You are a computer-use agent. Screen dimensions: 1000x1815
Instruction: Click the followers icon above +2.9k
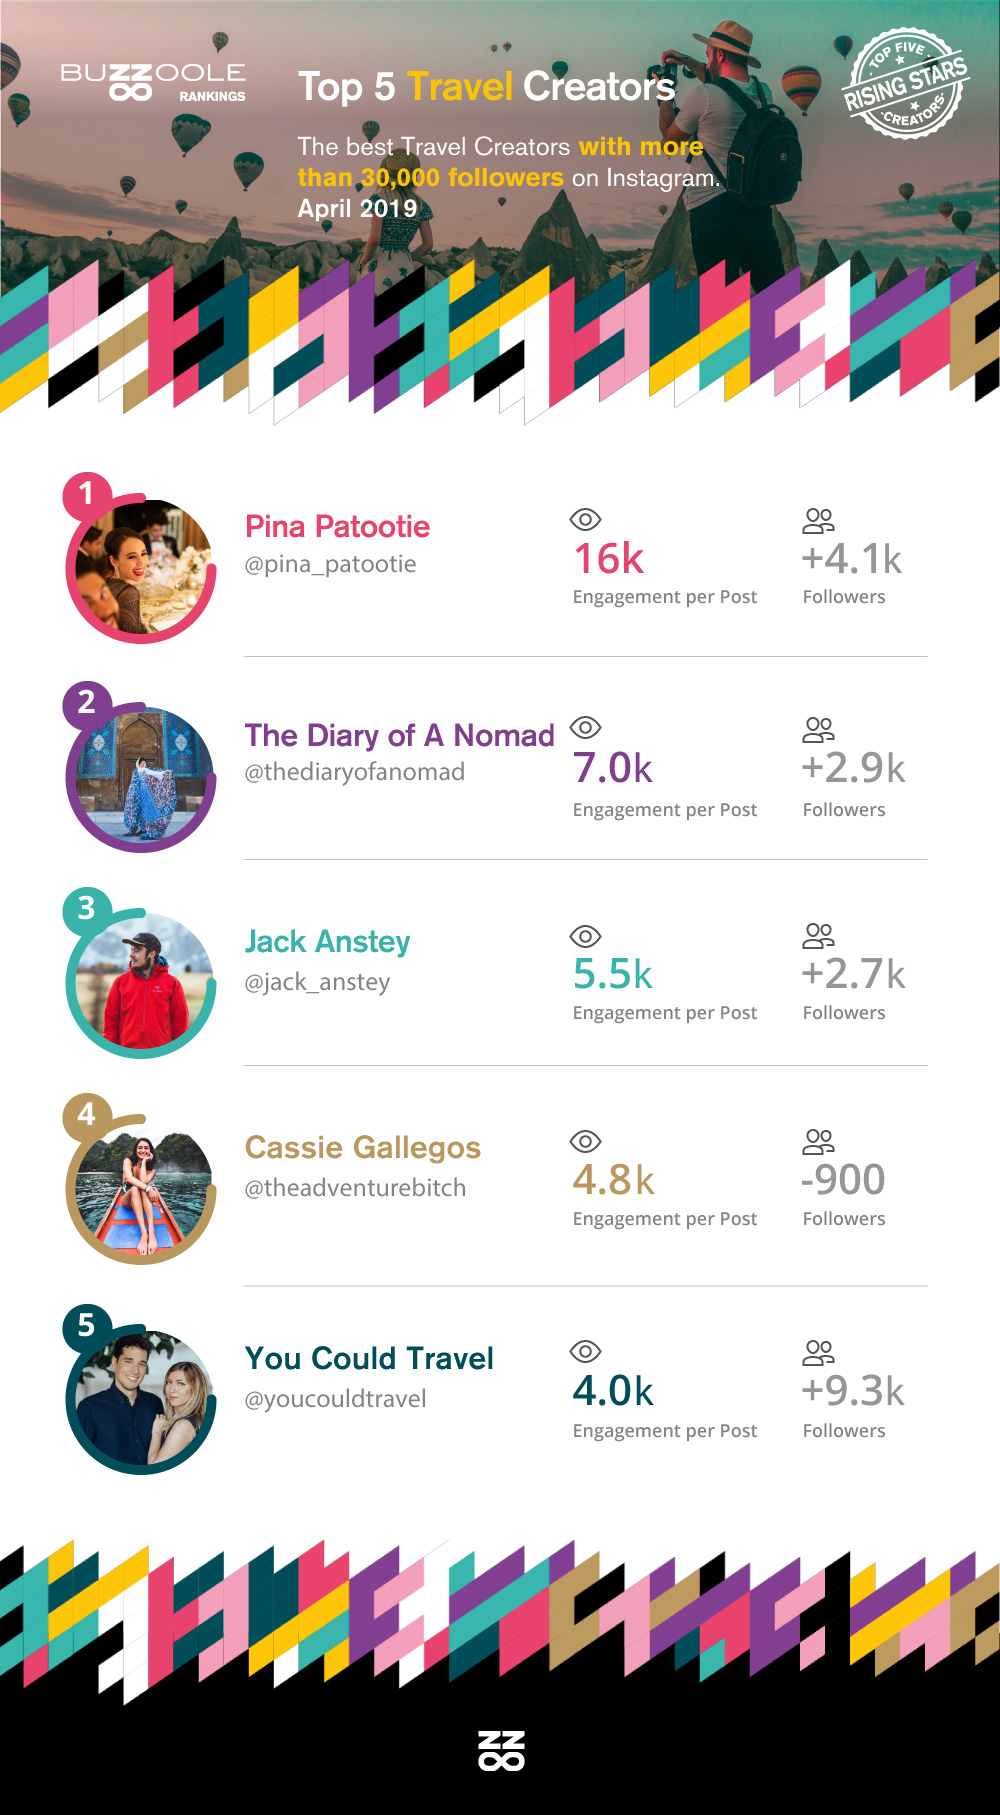pyautogui.click(x=818, y=729)
